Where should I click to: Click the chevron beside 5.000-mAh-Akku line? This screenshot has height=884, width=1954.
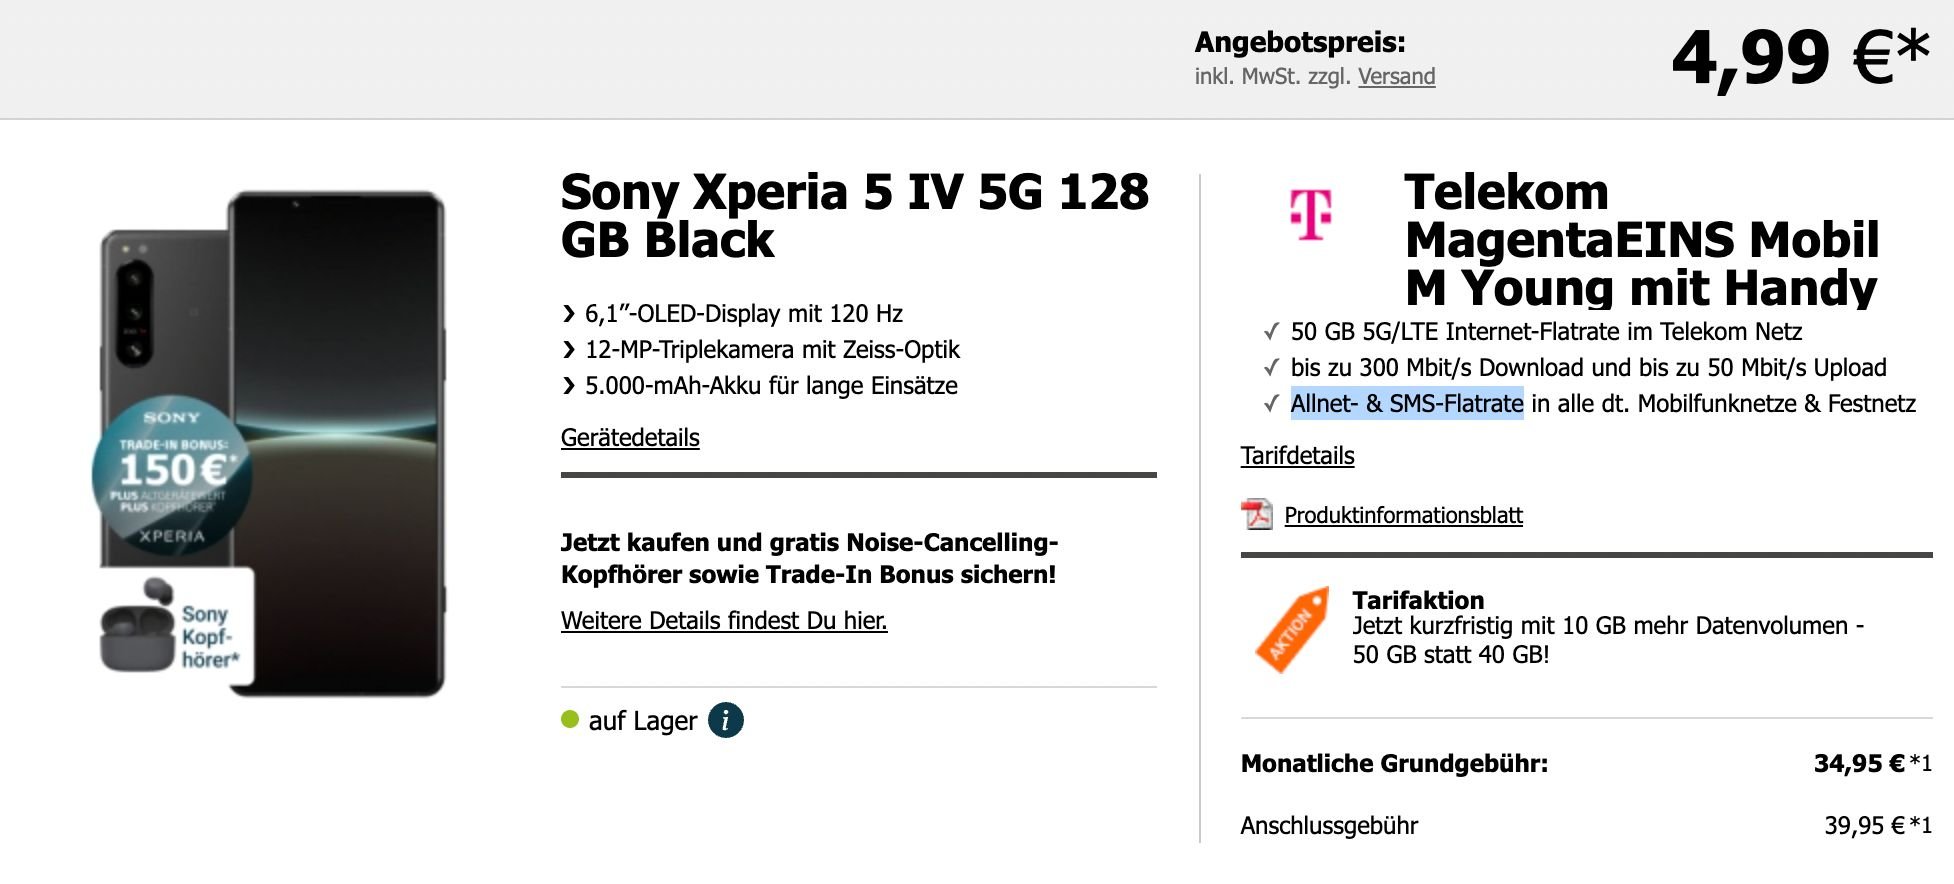[x=569, y=386]
